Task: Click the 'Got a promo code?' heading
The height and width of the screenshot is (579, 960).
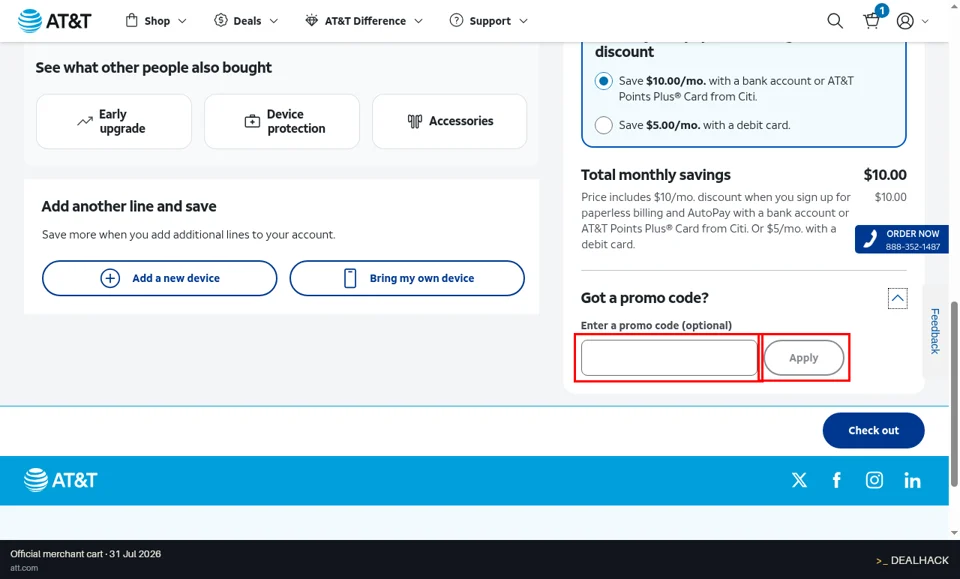Action: 645,298
